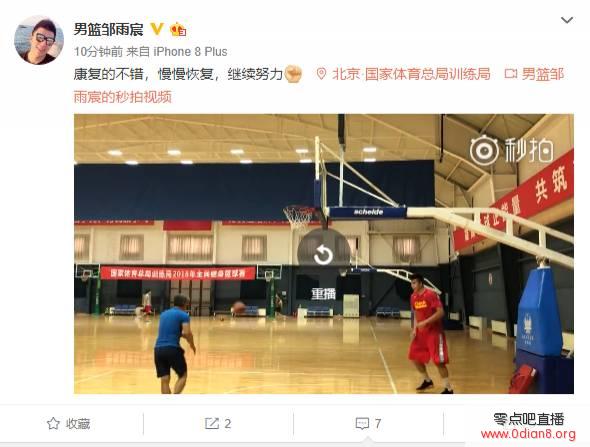Click the fist emoji in post
Viewport: 590px width, 447px height.
[293, 74]
